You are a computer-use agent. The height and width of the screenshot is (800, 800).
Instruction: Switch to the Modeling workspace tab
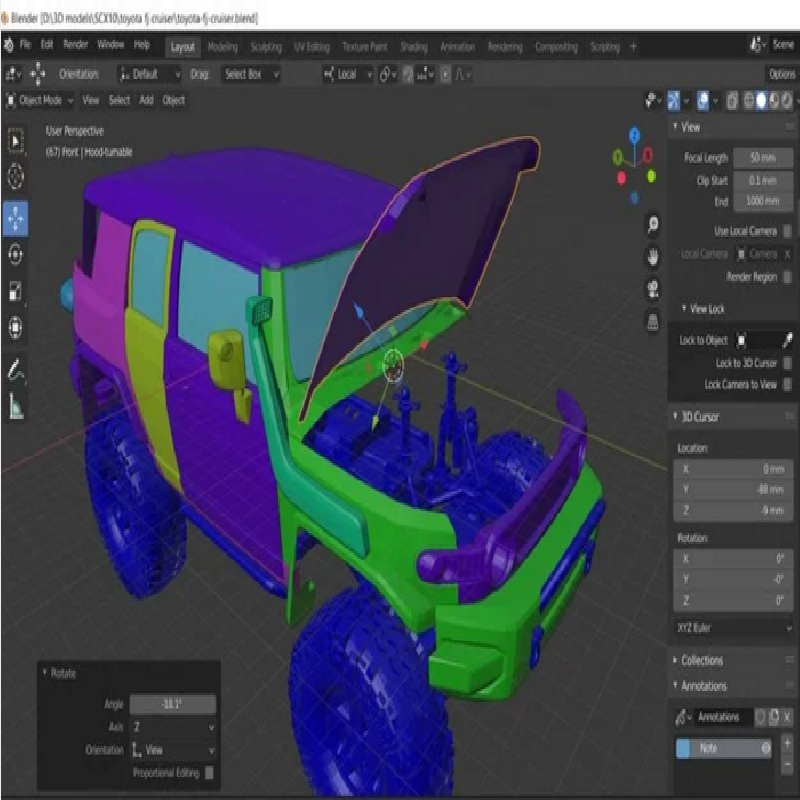point(222,47)
